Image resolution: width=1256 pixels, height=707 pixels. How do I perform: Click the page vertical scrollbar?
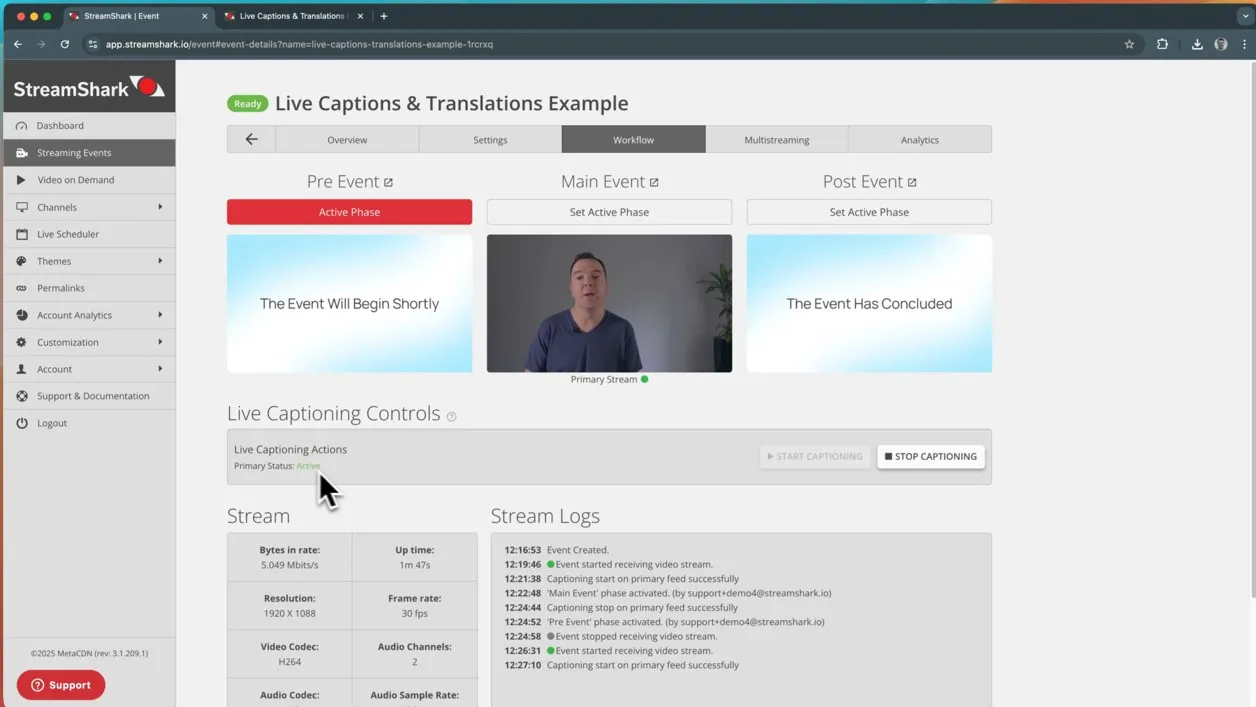click(x=1251, y=330)
